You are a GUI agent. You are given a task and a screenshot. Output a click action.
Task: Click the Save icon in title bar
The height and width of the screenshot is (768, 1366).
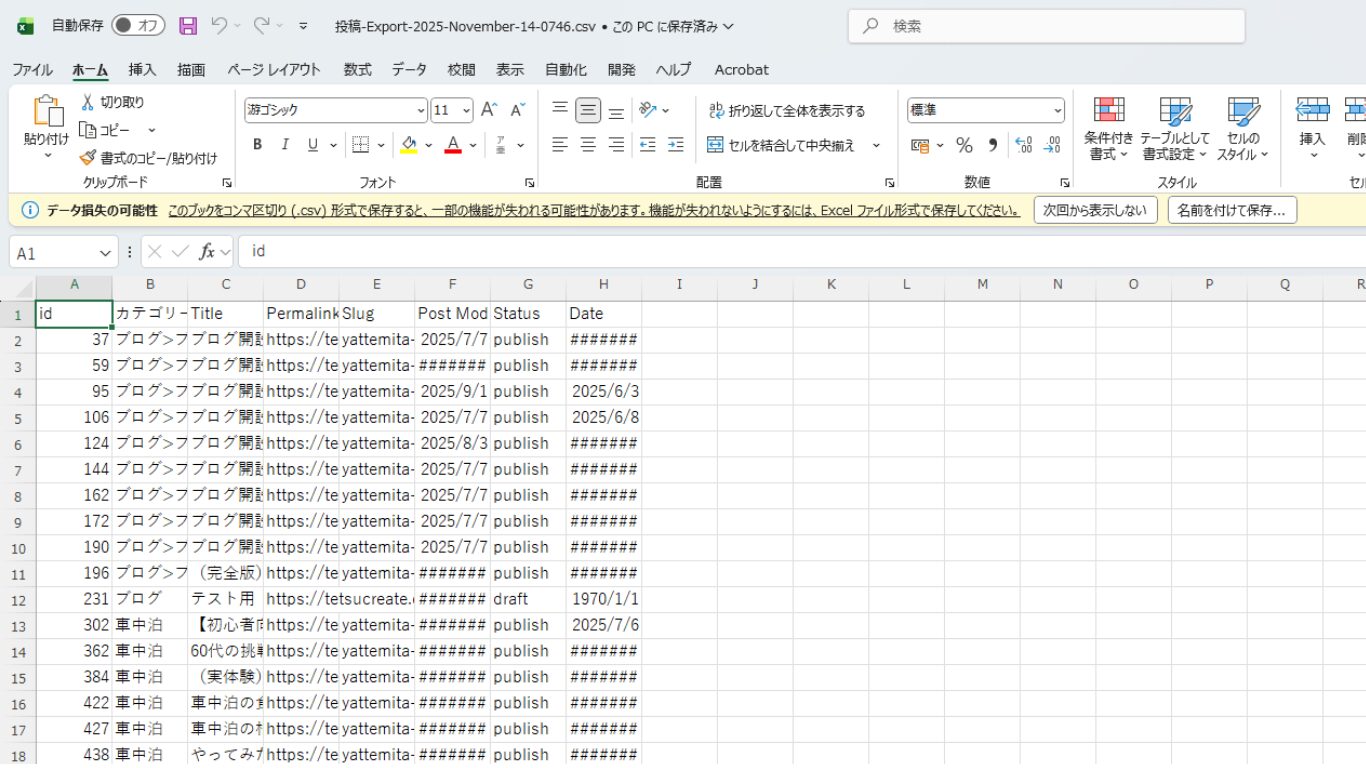(x=188, y=26)
